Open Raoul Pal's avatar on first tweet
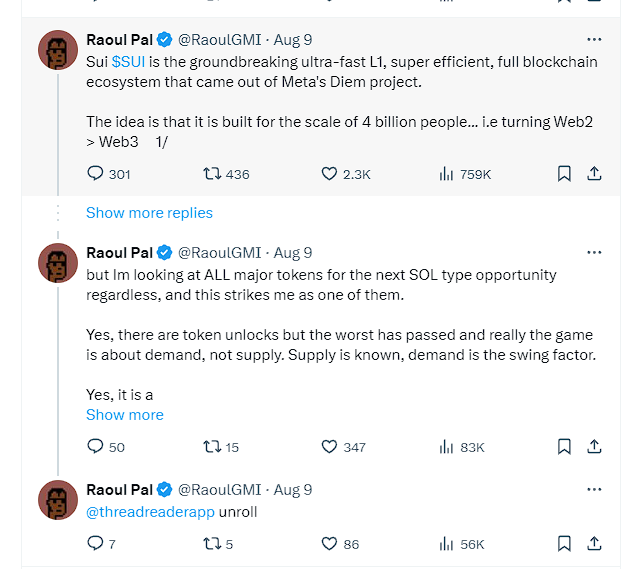This screenshot has width=637, height=569. (x=58, y=50)
